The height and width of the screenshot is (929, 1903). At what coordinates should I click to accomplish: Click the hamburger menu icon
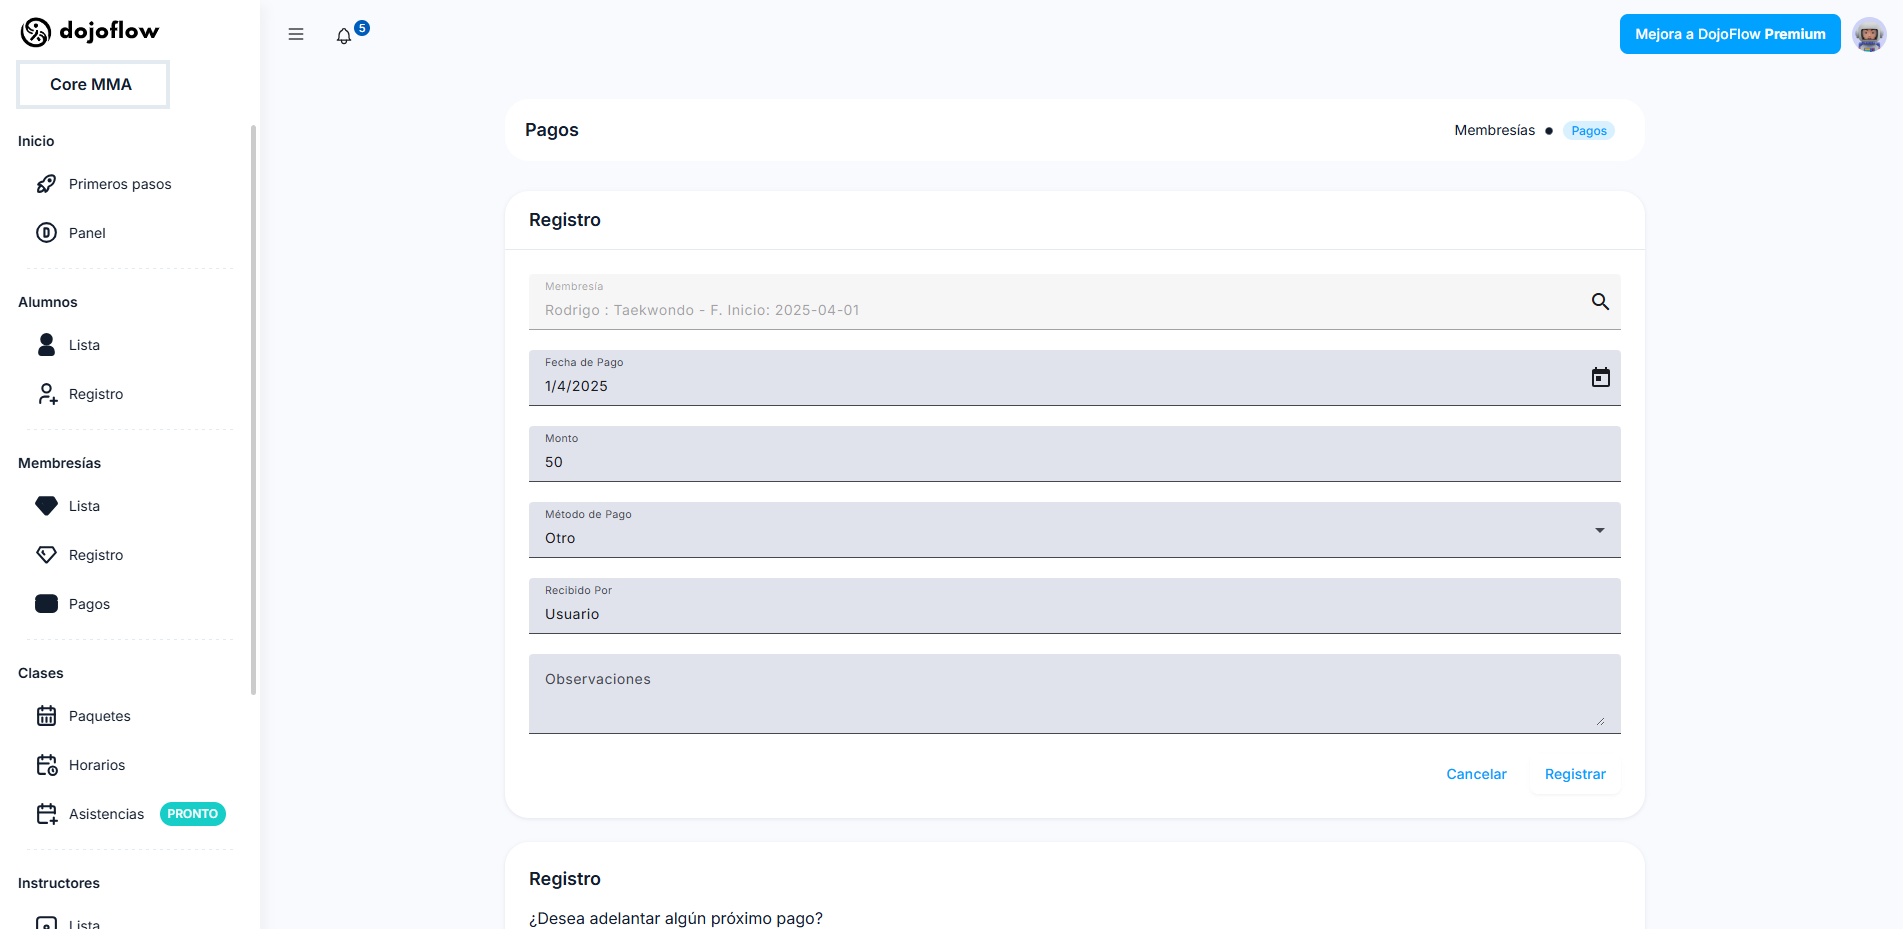click(296, 34)
